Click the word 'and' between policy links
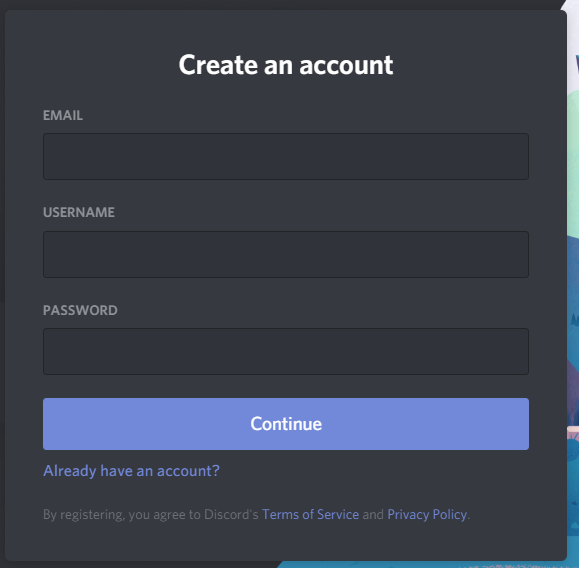 click(x=373, y=514)
